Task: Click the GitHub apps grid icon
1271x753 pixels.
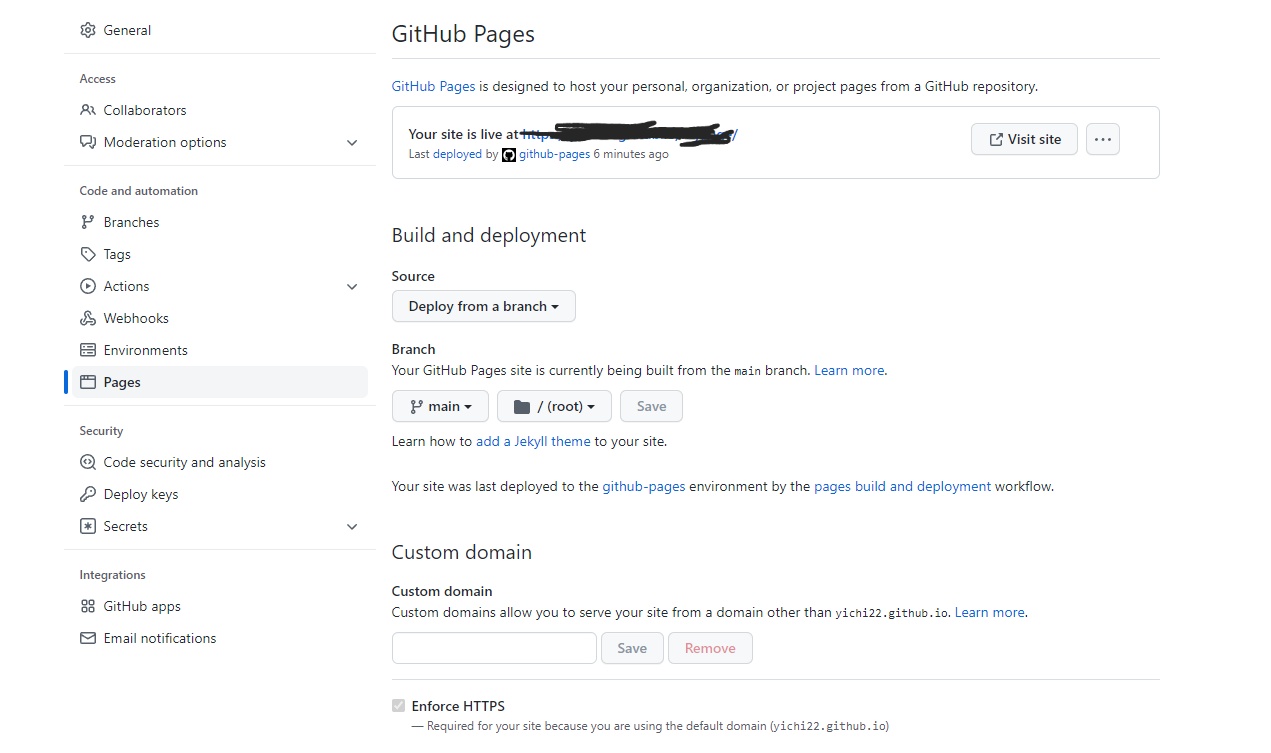Action: click(88, 606)
